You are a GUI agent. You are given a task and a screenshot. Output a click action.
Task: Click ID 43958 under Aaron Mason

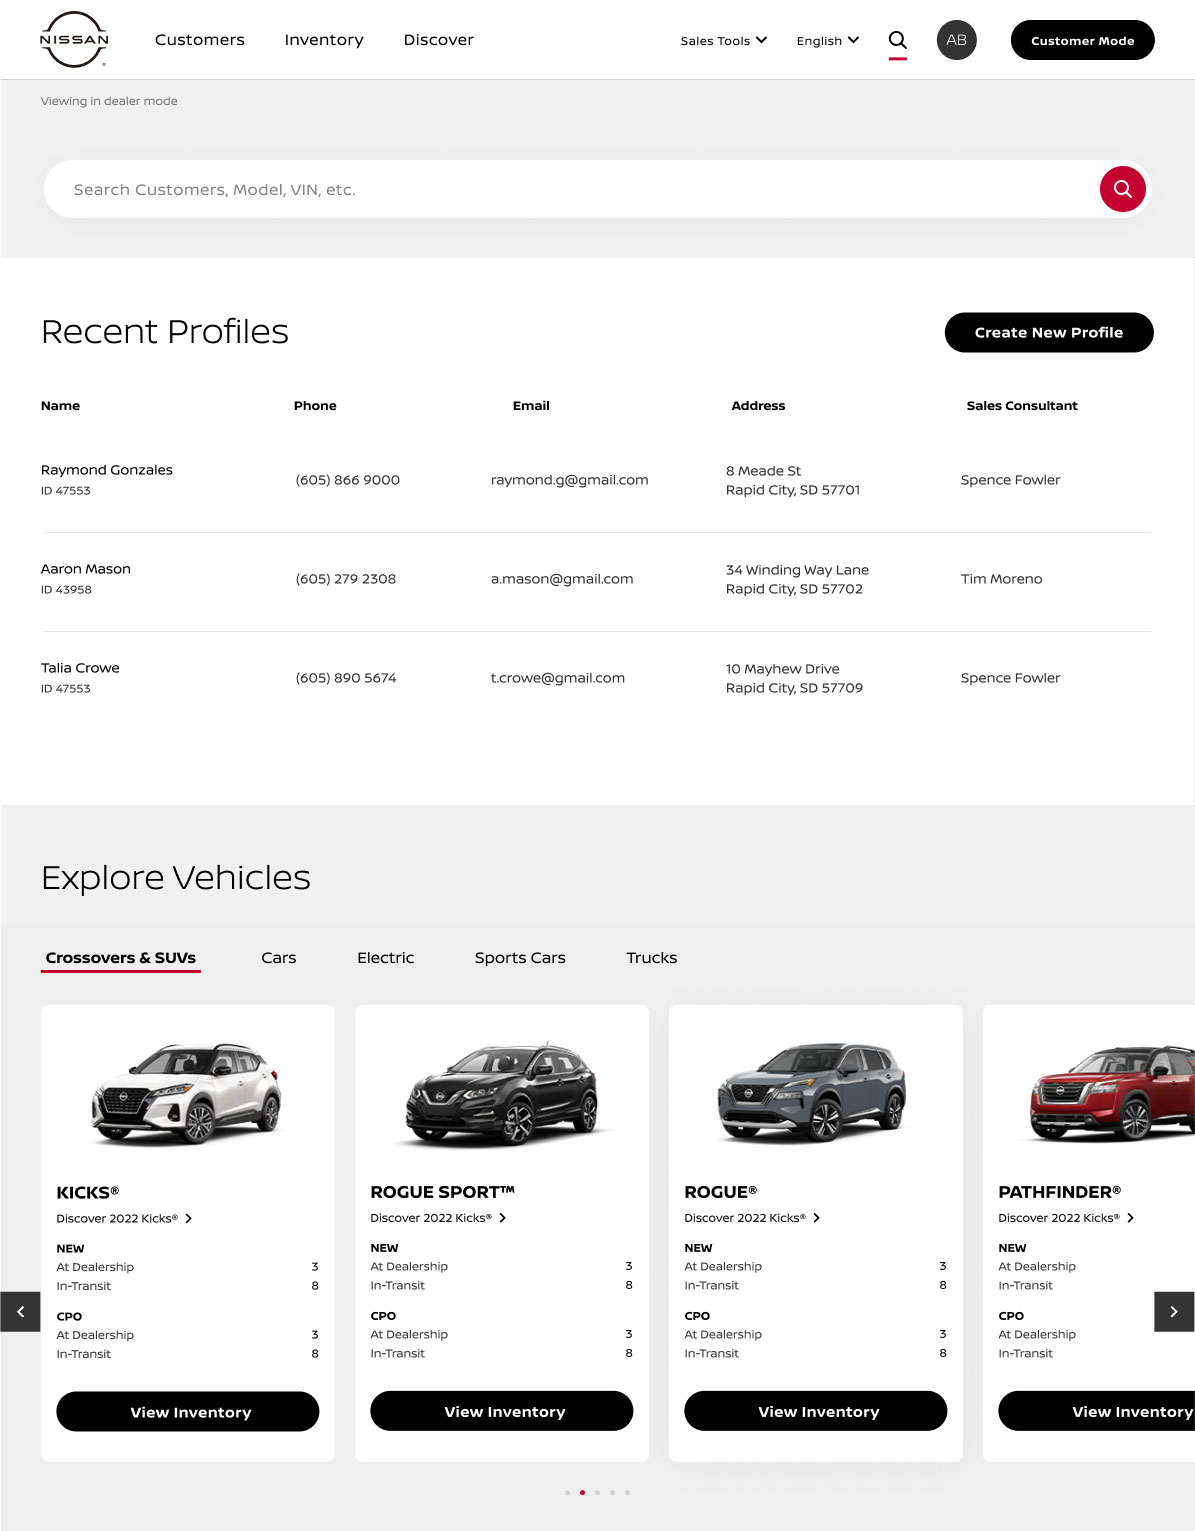tap(66, 589)
